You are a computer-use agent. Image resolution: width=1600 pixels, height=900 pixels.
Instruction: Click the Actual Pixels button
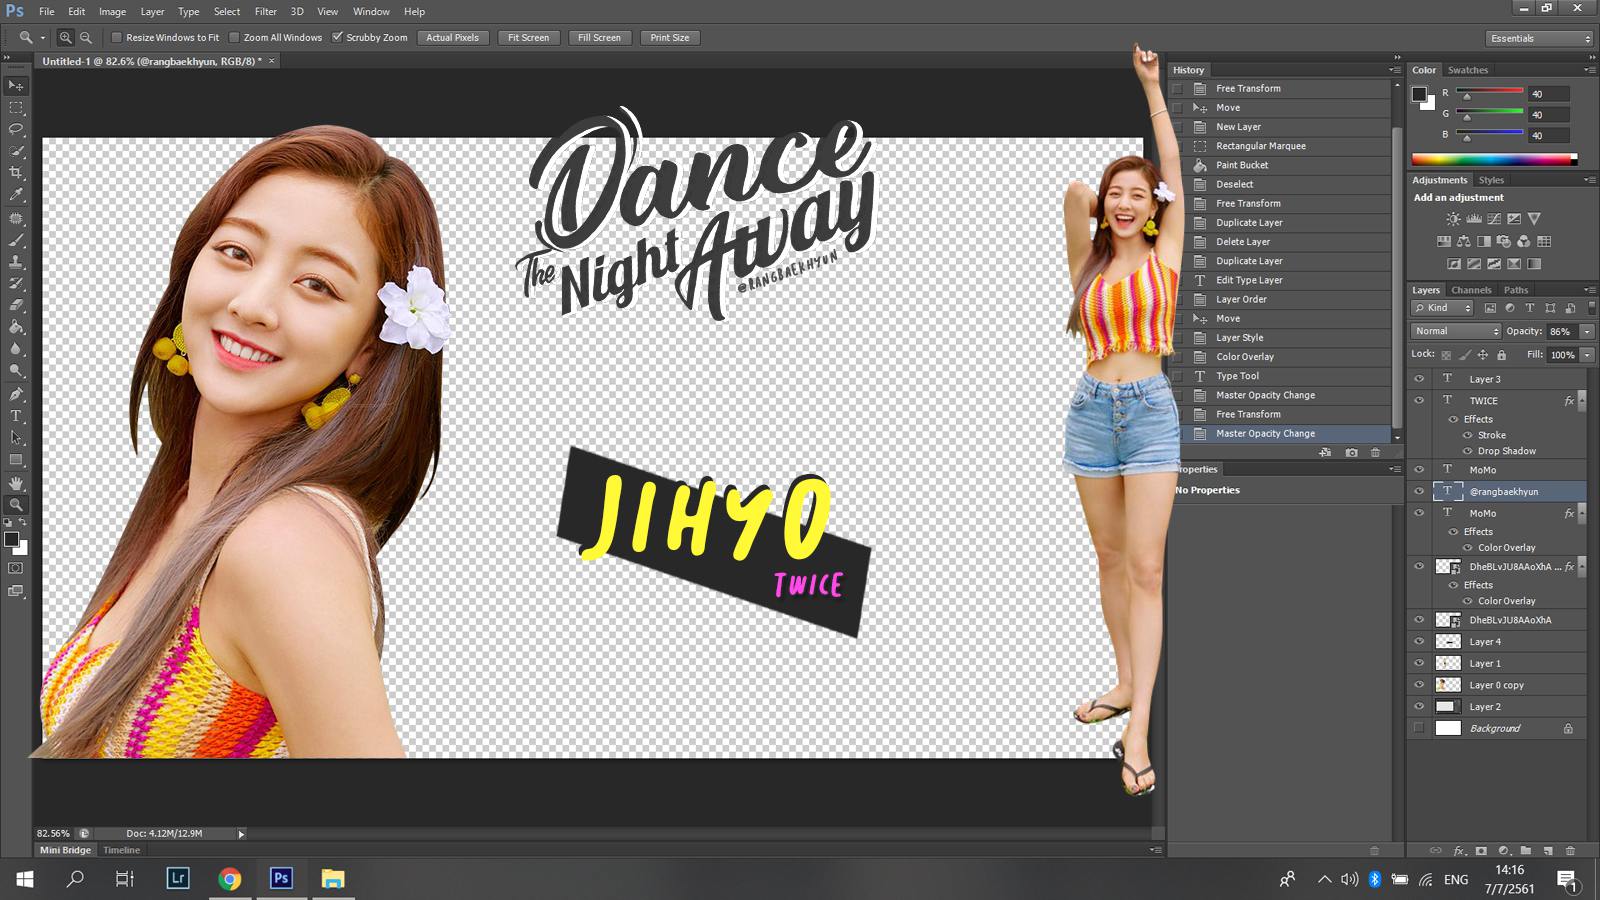[452, 38]
